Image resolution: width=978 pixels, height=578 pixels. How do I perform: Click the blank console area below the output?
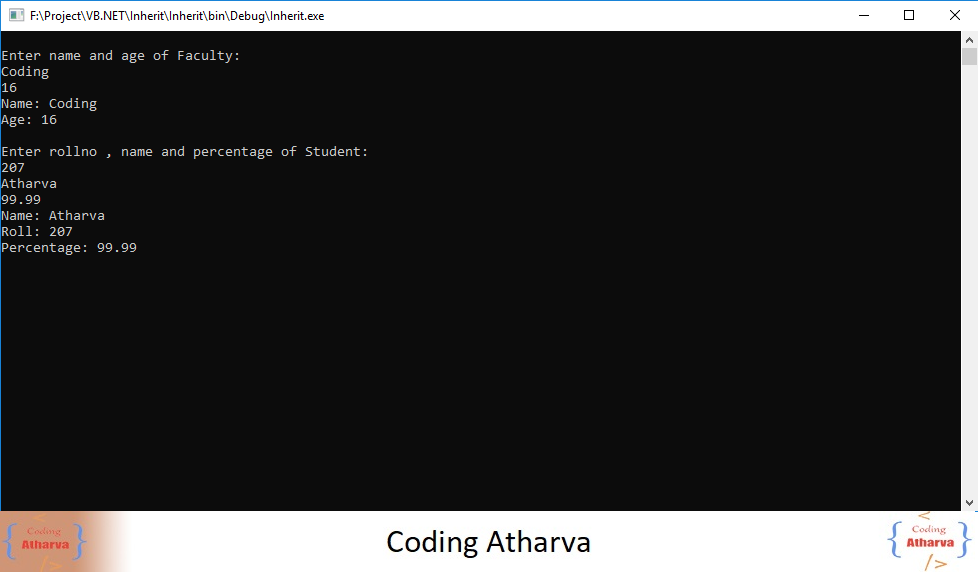[x=400, y=380]
